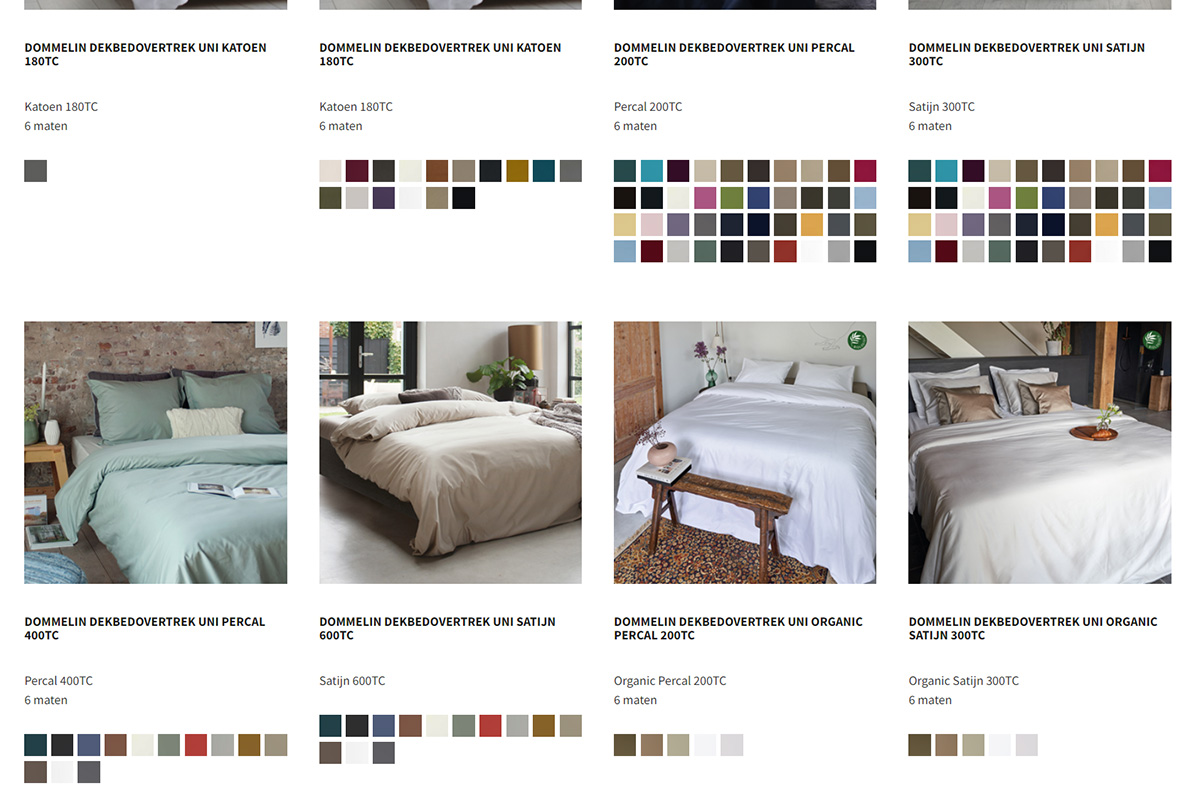Open the Dekbedovertrek Uni Percal 200TC title link
Viewport: 1200px width, 800px height.
tap(734, 54)
